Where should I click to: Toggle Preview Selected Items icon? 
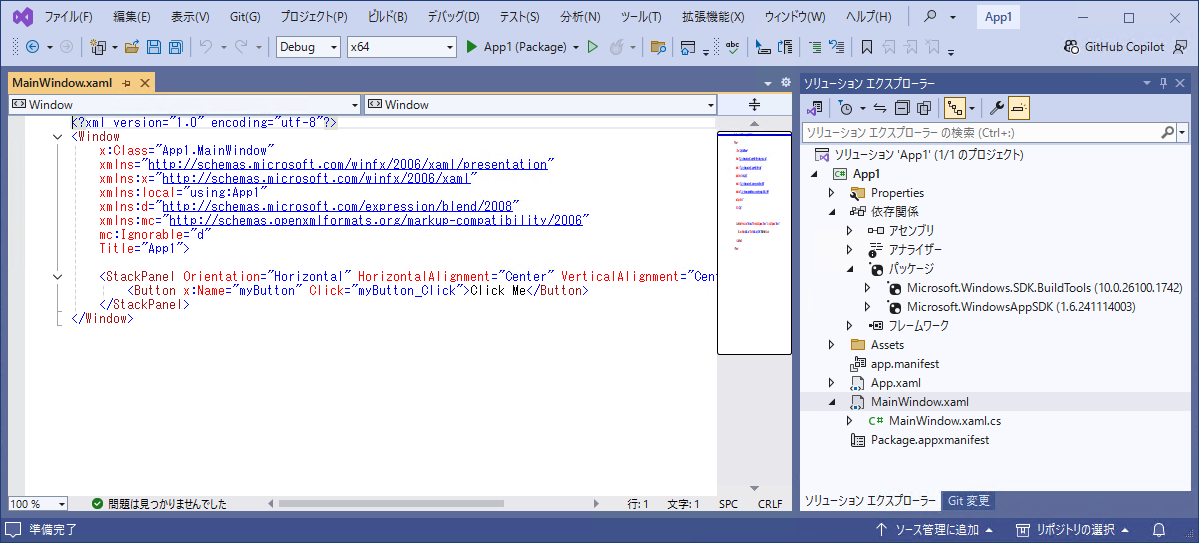[1019, 109]
